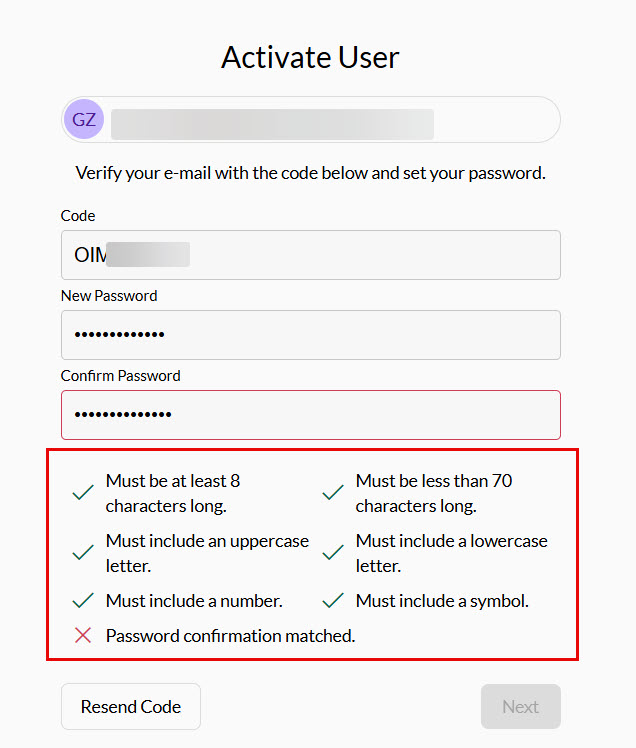Click the Next button
Image resolution: width=636 pixels, height=748 pixels.
[520, 707]
